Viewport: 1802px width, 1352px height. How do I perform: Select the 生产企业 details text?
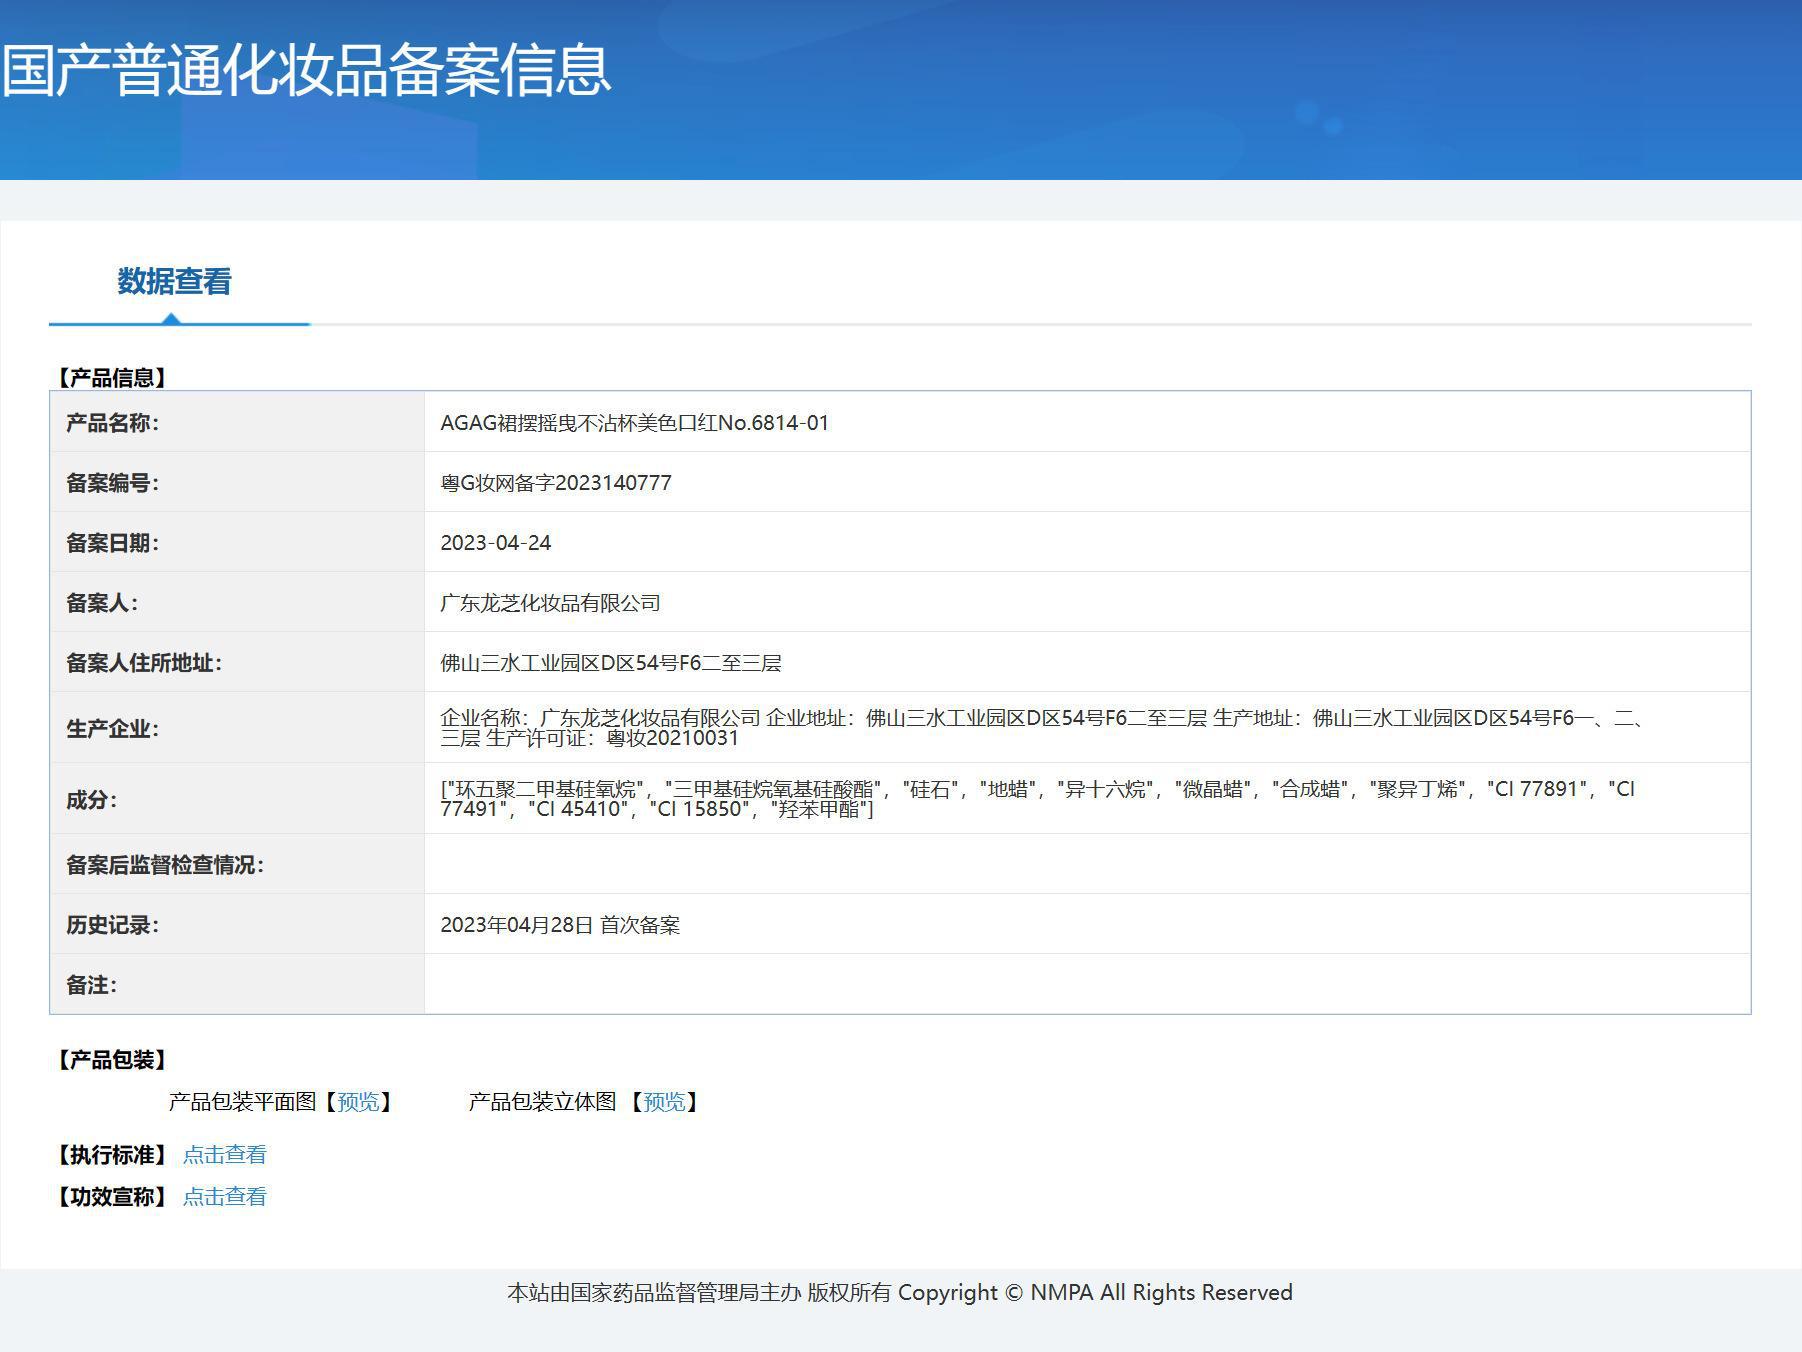(x=1043, y=728)
